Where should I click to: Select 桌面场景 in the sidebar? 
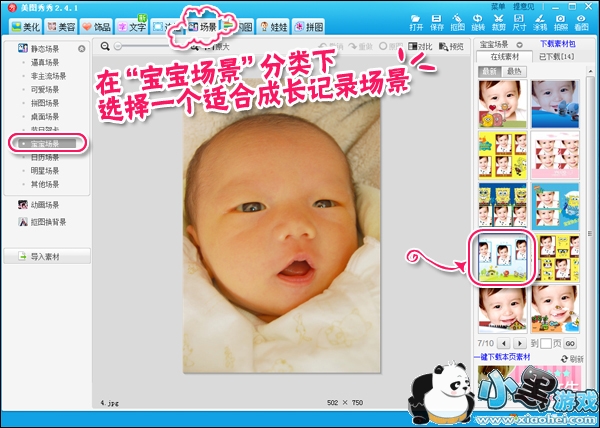45,117
